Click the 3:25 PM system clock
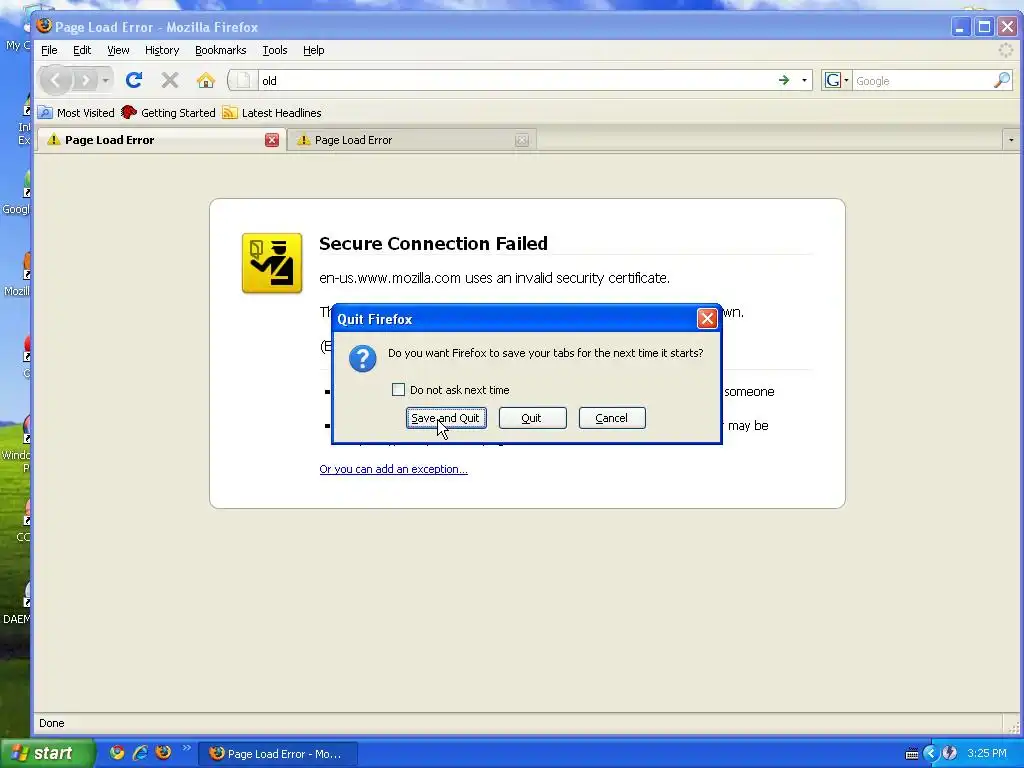Viewport: 1024px width, 768px height. [x=987, y=754]
